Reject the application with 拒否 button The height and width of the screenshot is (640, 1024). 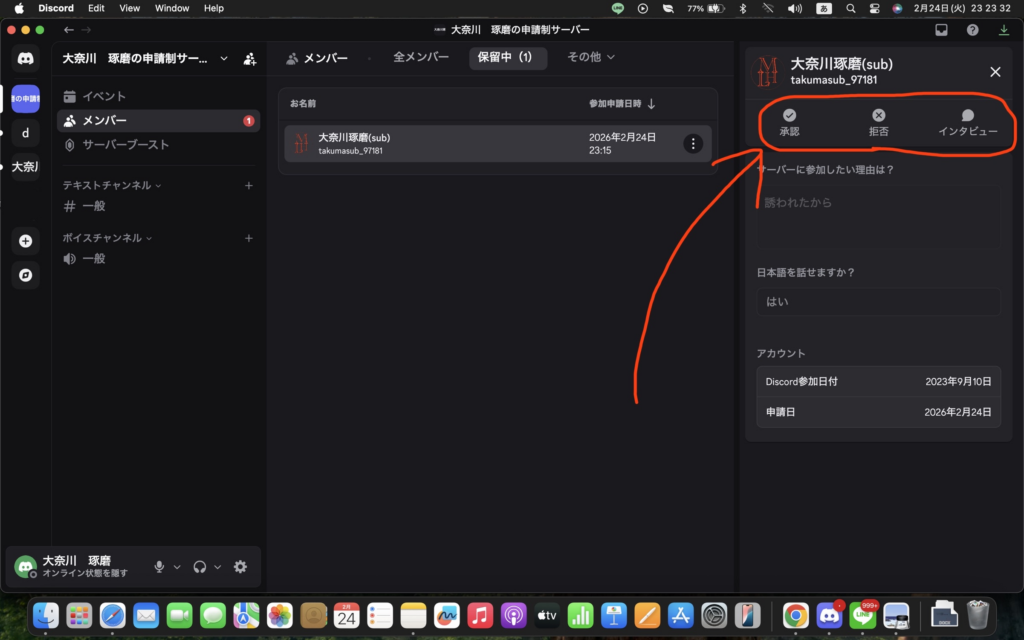coord(878,123)
